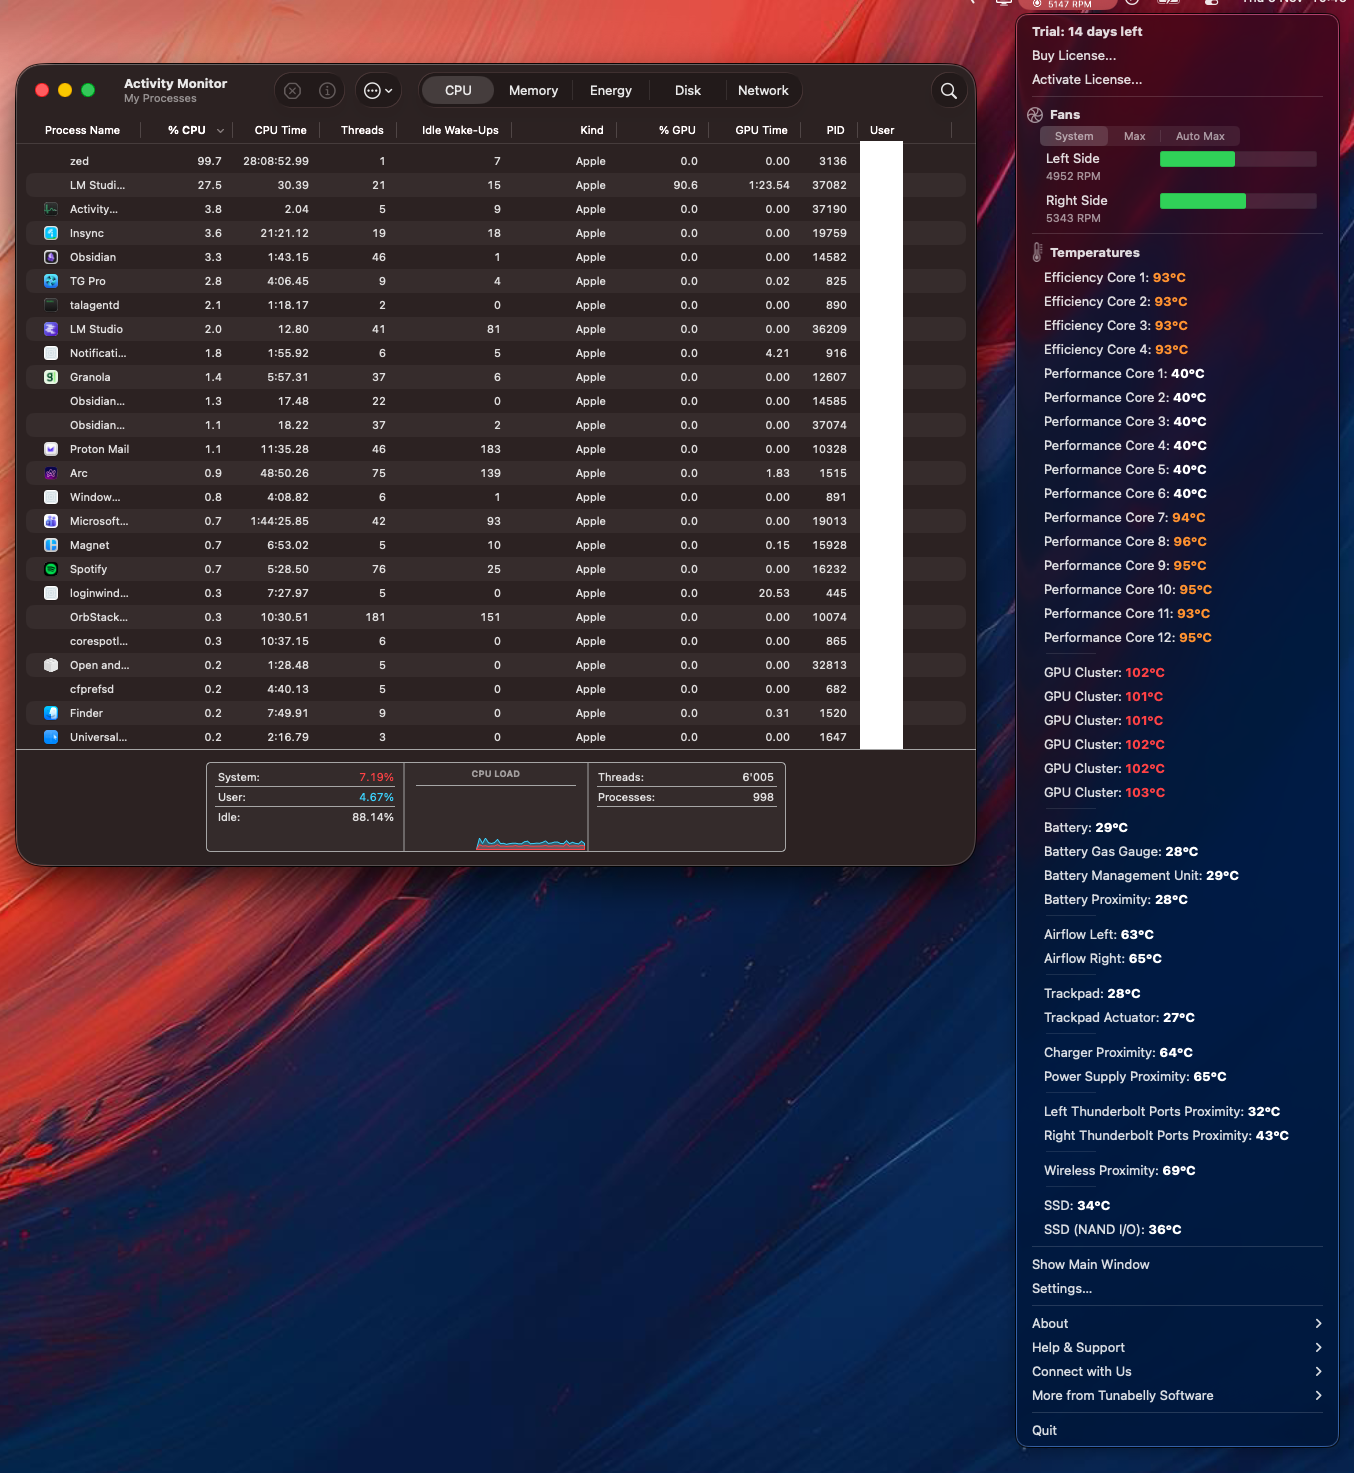Switch to the Disk tab

(688, 91)
